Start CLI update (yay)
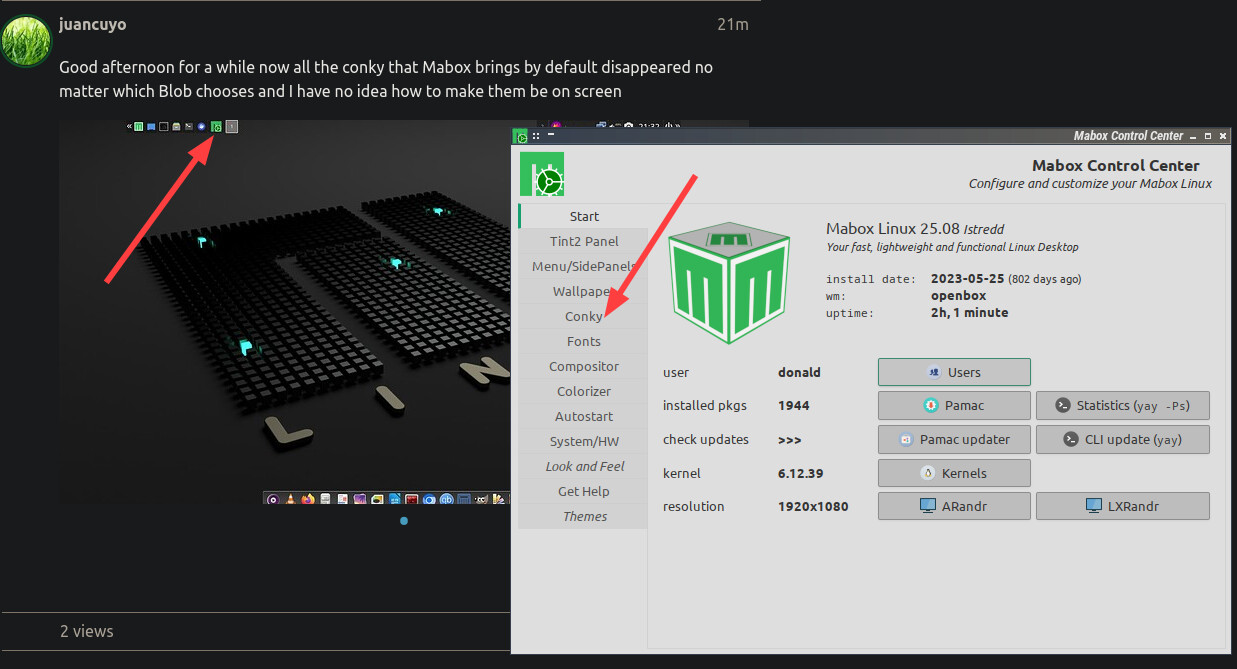 [x=1122, y=439]
